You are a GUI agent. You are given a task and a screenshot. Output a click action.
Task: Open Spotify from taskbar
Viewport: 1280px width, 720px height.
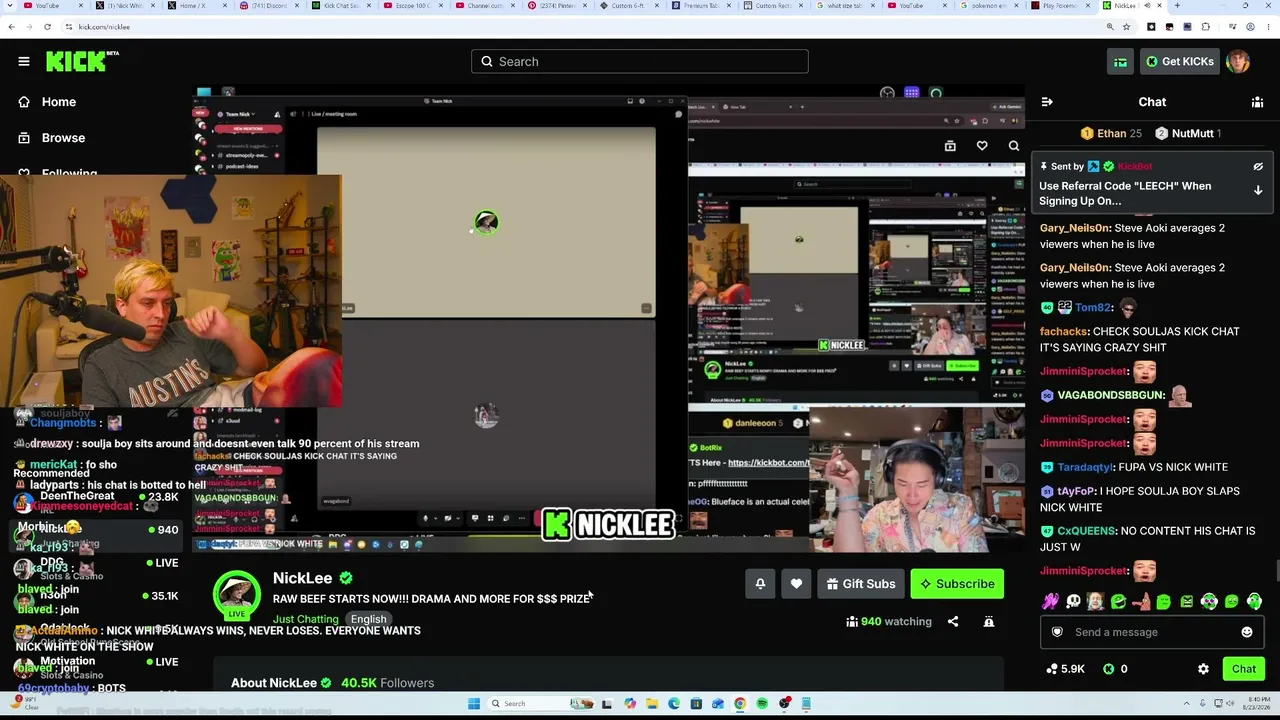762,704
